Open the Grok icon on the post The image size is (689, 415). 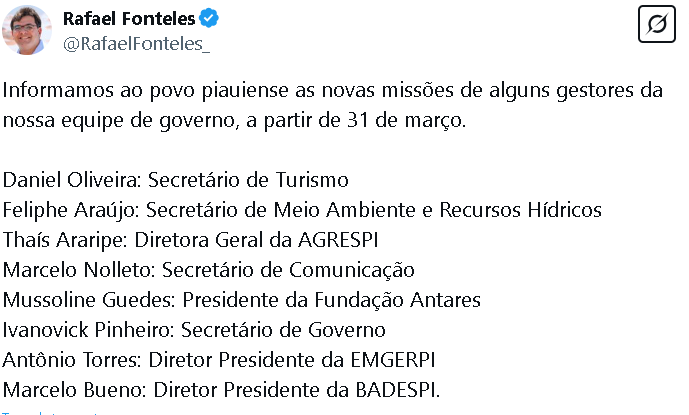[x=657, y=24]
